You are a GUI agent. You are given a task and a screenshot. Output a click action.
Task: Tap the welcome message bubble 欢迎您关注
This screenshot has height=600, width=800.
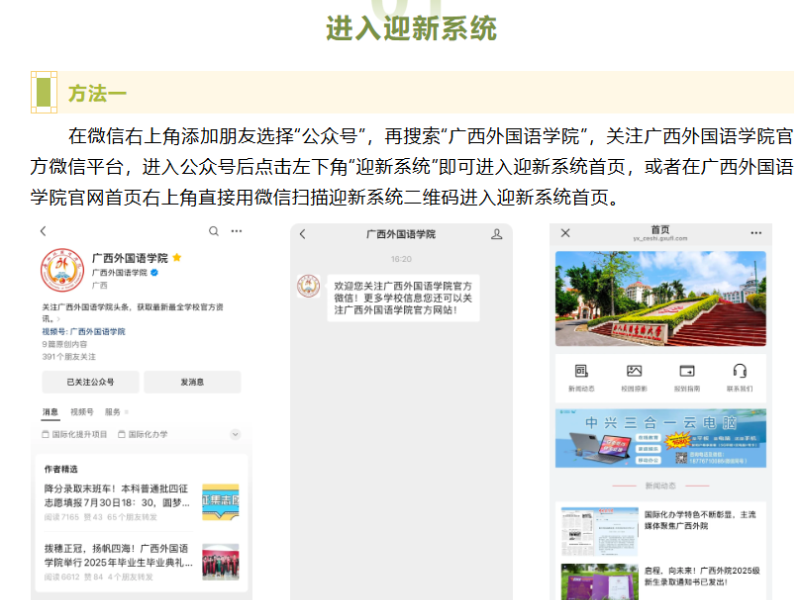pyautogui.click(x=403, y=298)
